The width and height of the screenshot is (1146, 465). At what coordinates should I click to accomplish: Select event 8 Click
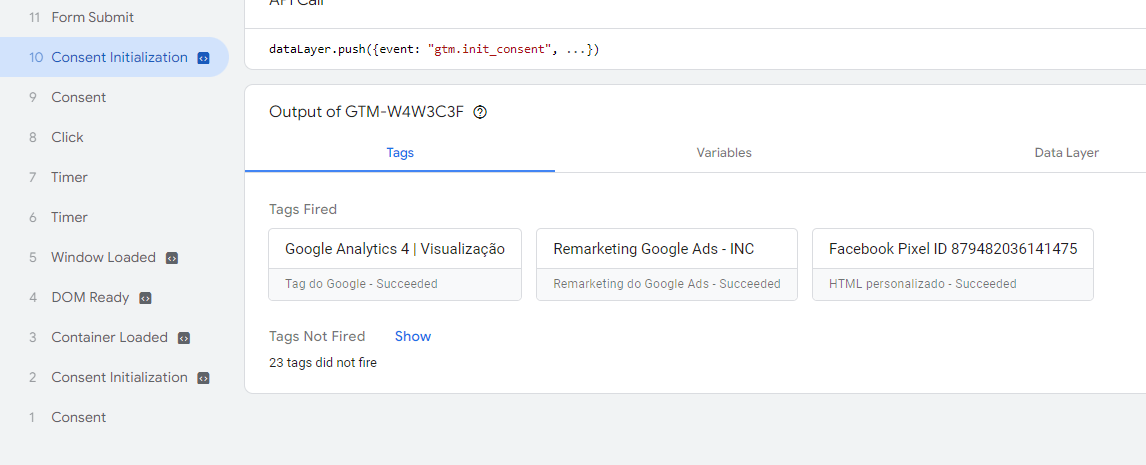(x=114, y=137)
